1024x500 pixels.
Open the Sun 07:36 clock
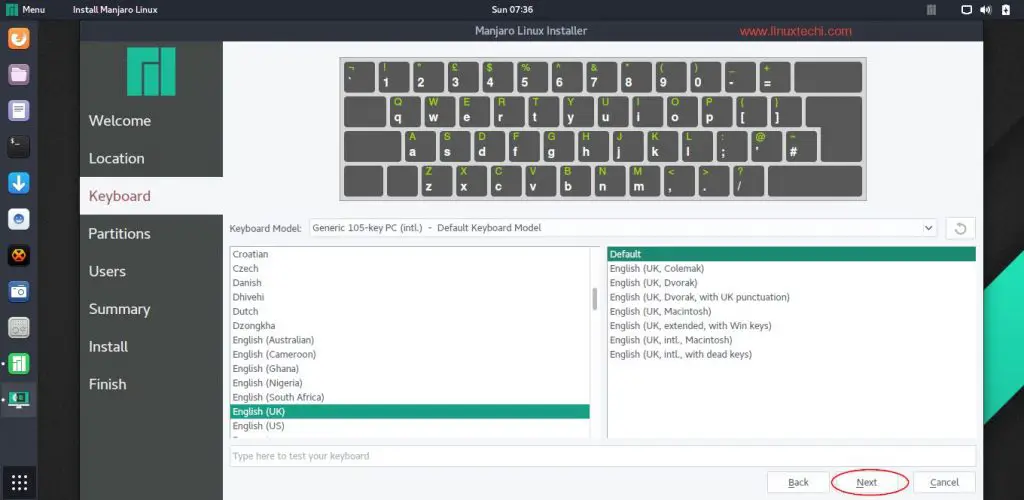coord(512,10)
